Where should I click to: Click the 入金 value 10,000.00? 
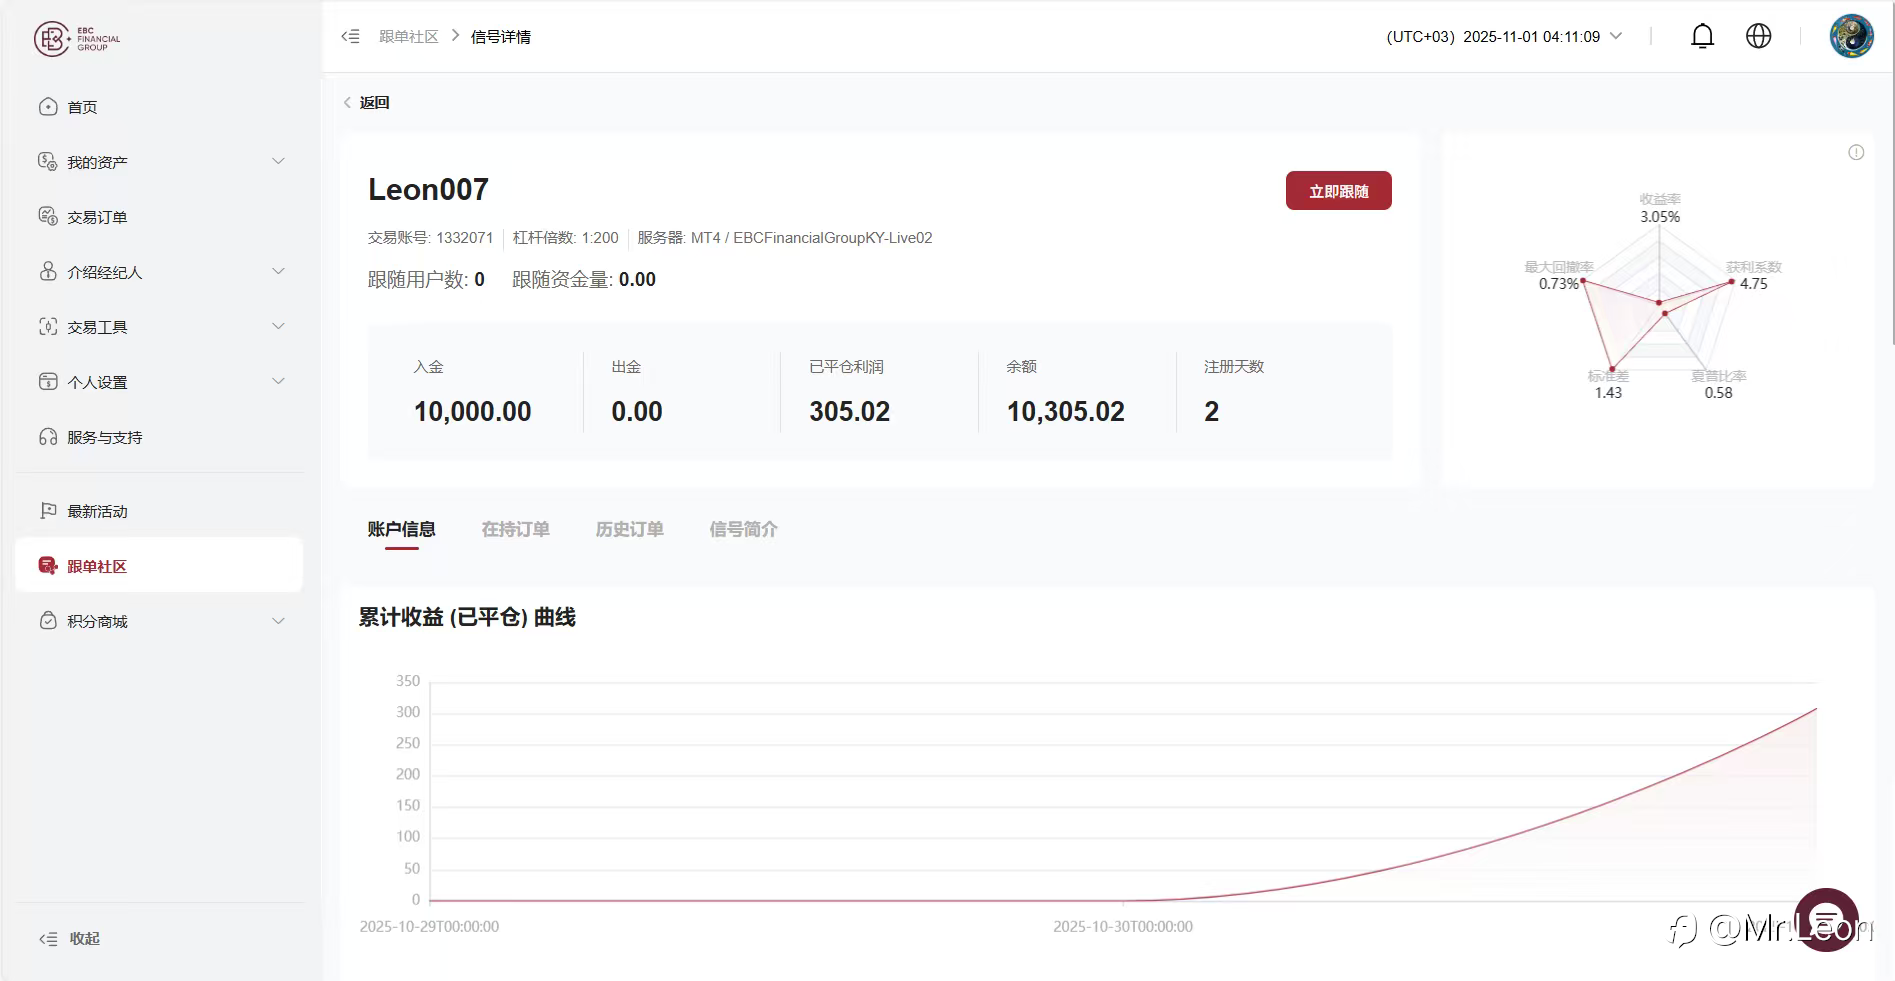(473, 411)
